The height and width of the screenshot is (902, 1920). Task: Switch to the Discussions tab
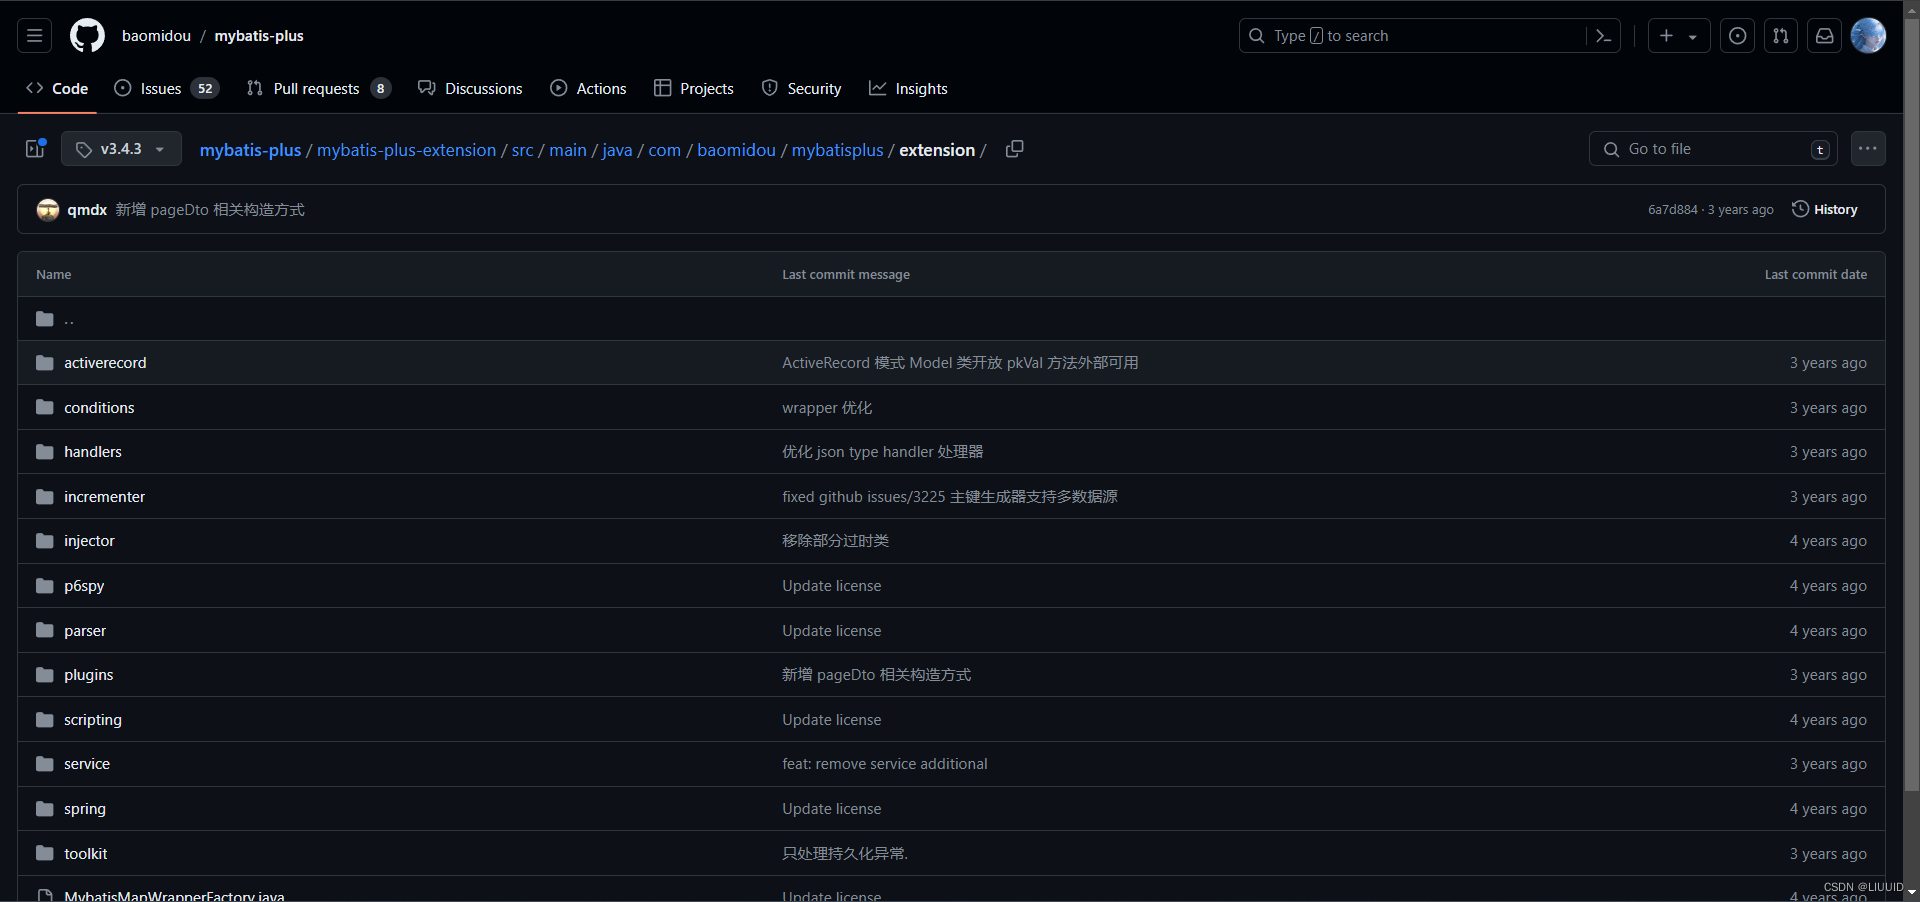pyautogui.click(x=484, y=88)
